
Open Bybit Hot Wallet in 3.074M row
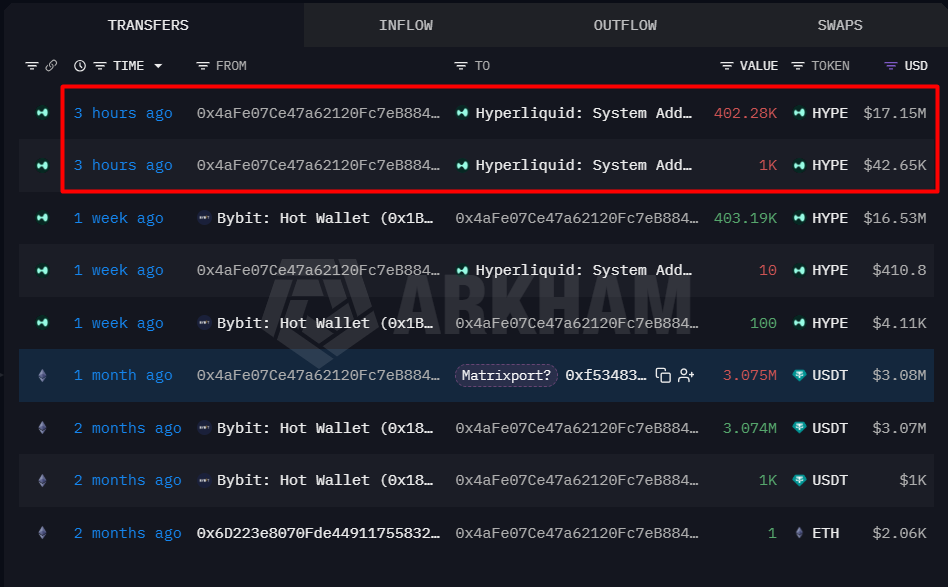(325, 428)
